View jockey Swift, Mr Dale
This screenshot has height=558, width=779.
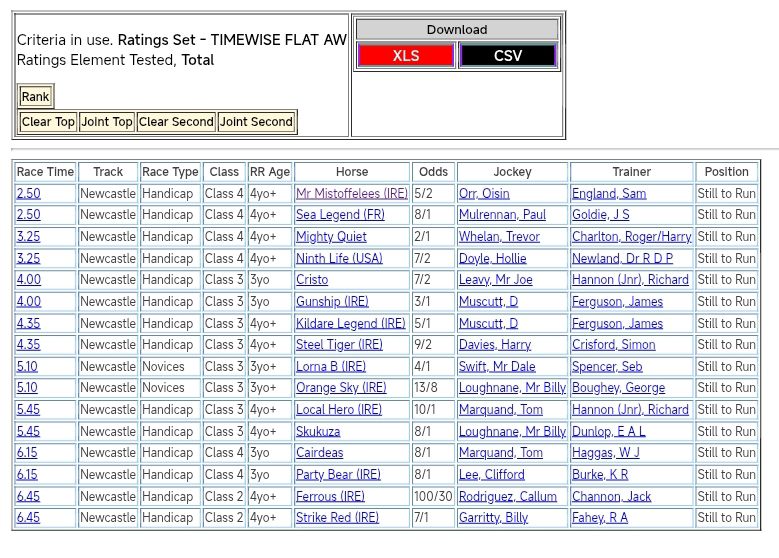497,367
